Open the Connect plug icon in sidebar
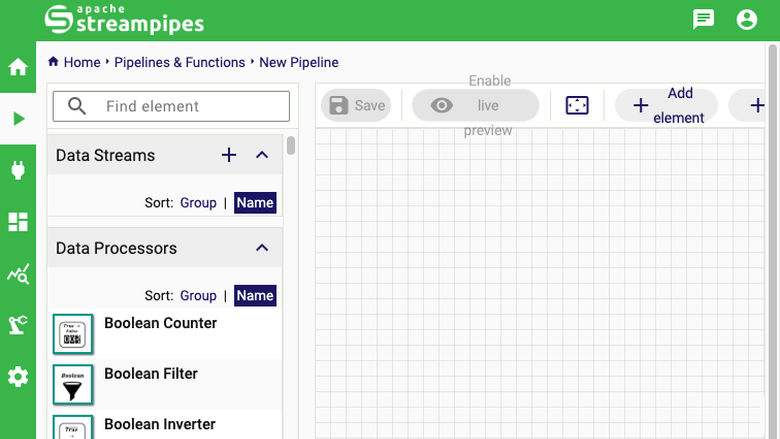This screenshot has width=780, height=439. click(x=18, y=170)
